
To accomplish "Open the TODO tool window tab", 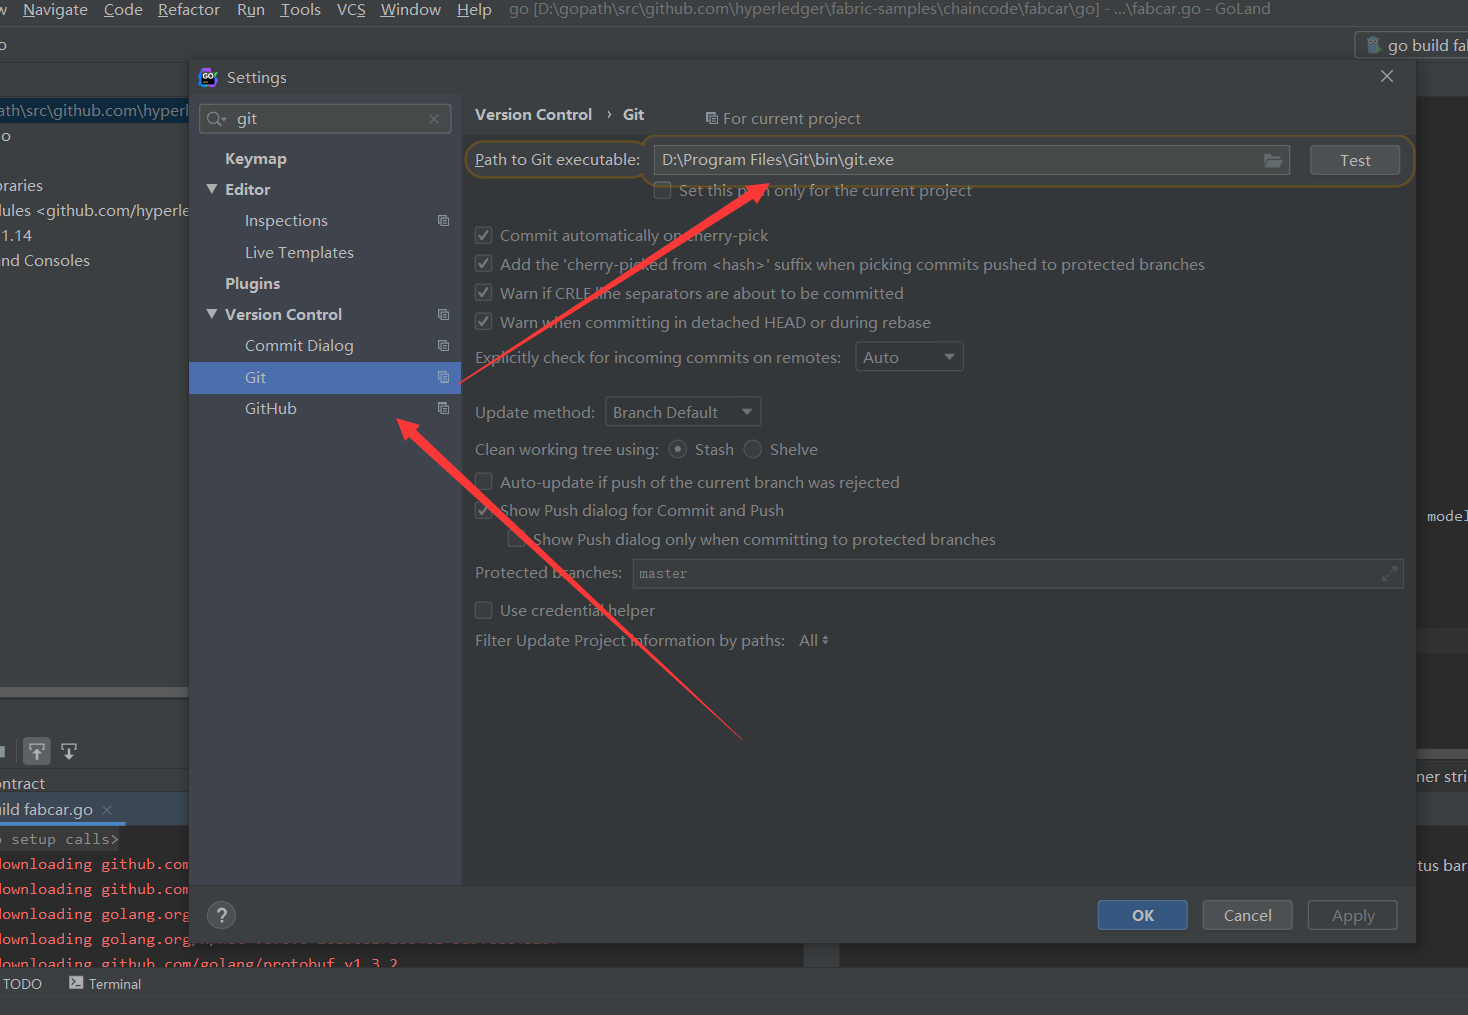I will coord(22,984).
